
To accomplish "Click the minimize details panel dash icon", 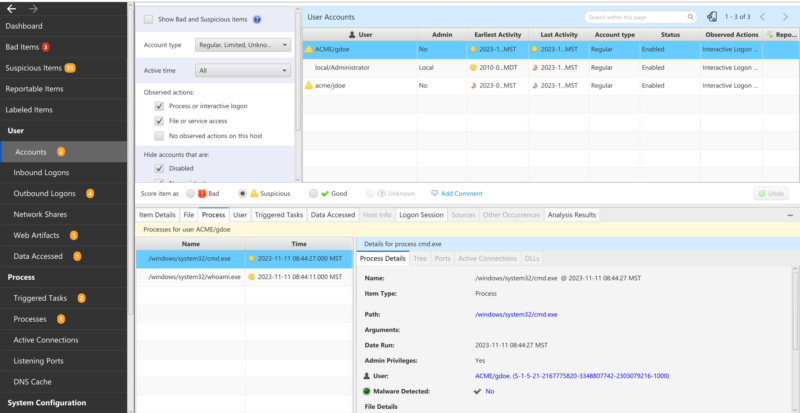I will (x=790, y=215).
